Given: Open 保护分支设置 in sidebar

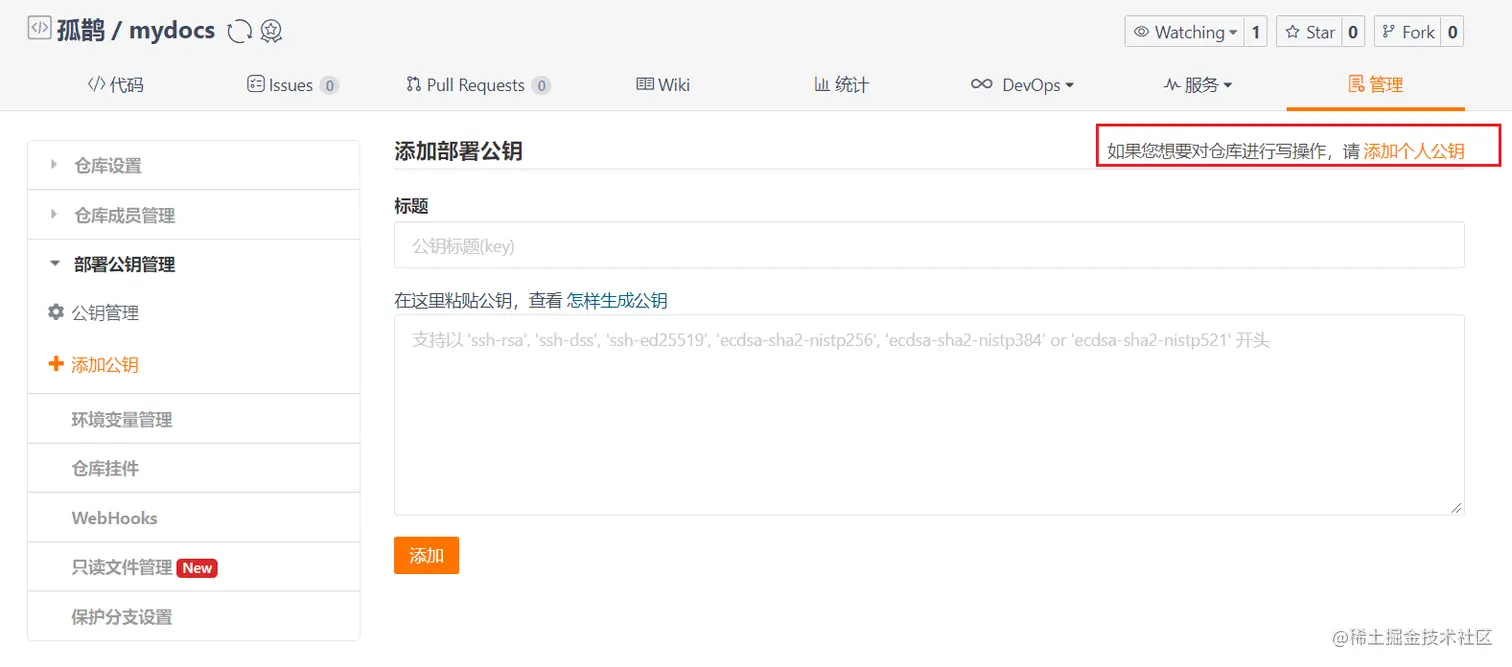Looking at the screenshot, I should 193,617.
